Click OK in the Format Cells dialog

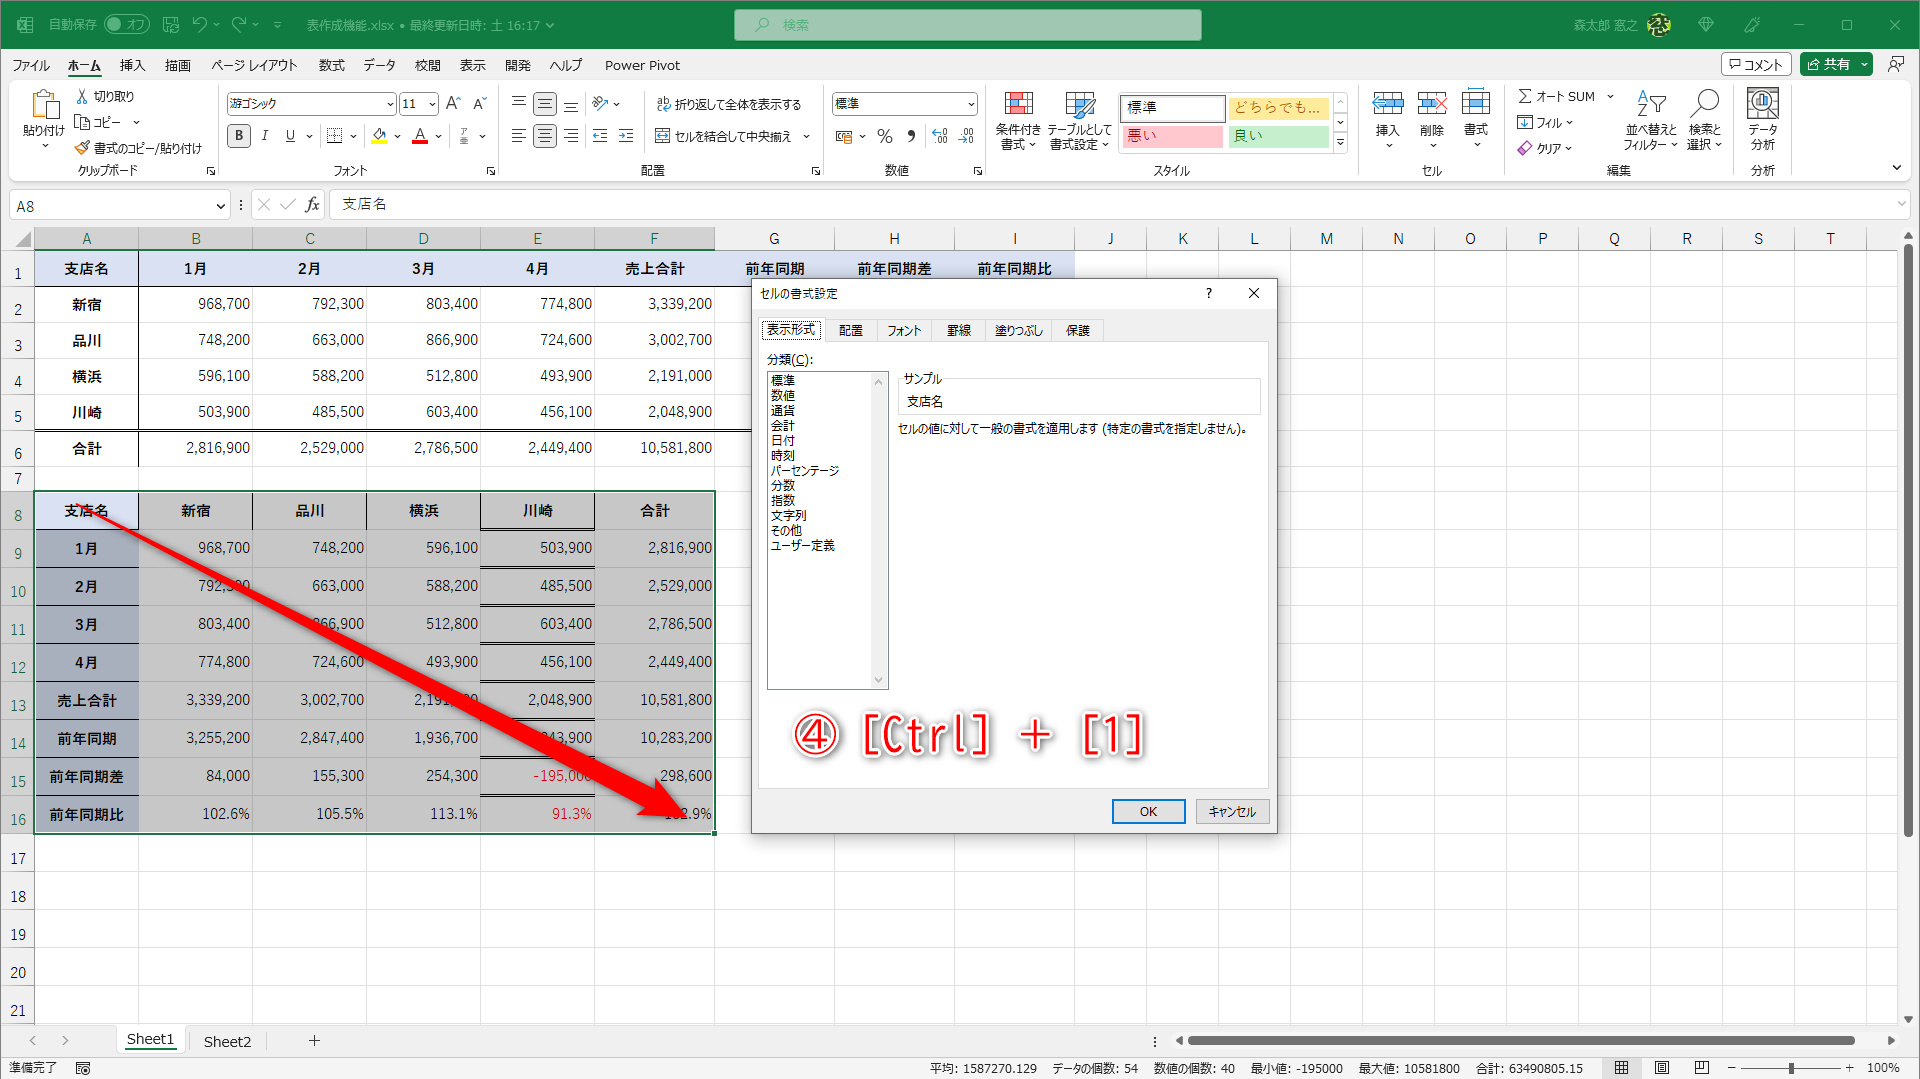point(1148,811)
